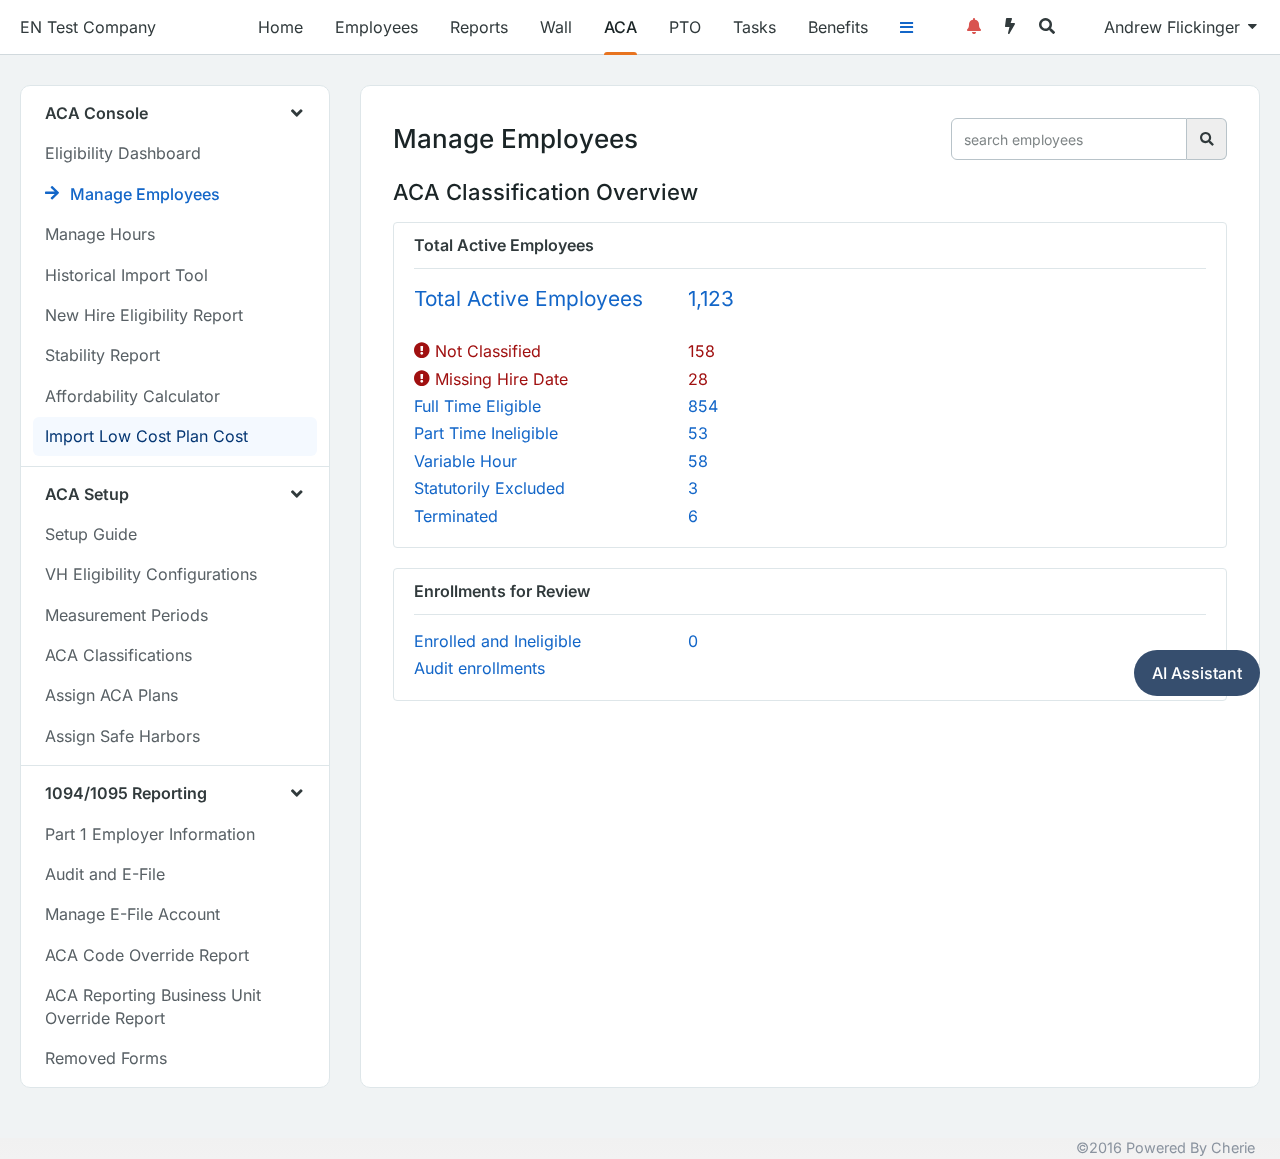
Task: Click the Audit enrollments link
Action: 480,668
